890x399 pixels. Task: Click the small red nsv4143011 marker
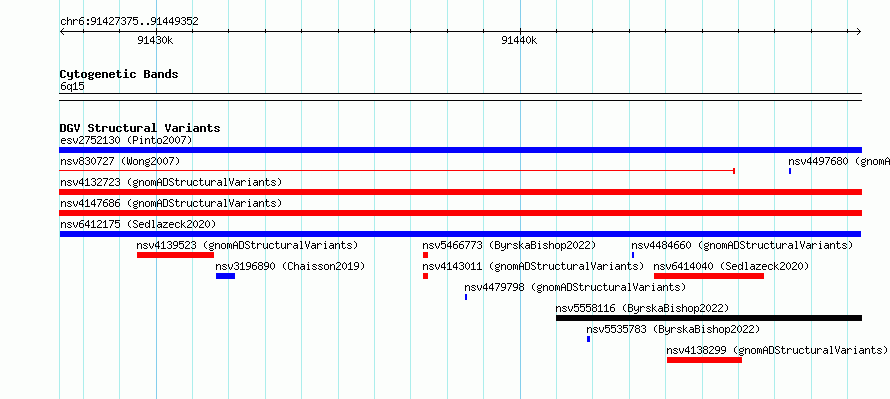(x=425, y=276)
